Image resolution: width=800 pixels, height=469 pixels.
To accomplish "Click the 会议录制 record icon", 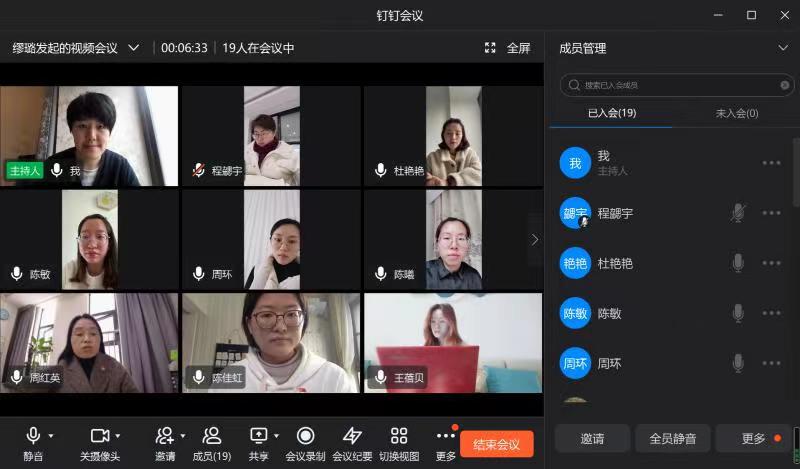I will point(305,436).
